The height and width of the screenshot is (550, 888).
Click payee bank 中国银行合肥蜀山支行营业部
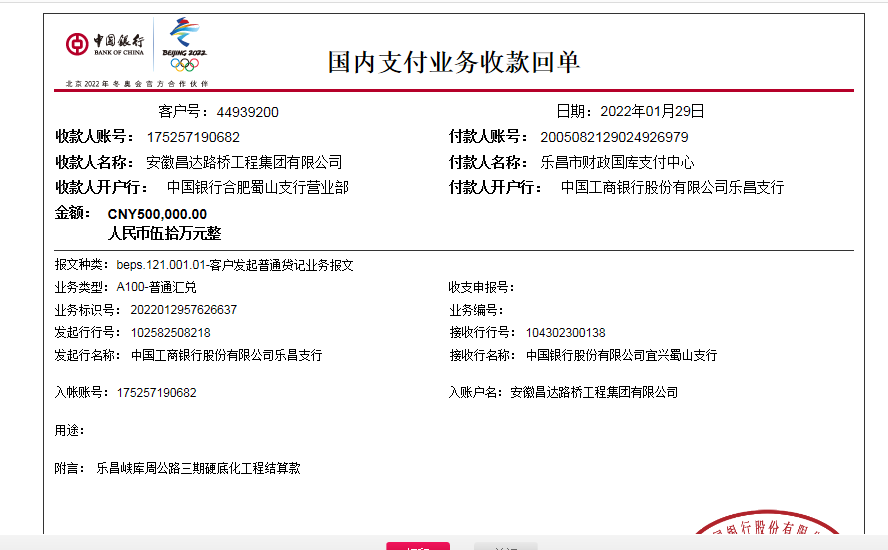pos(257,187)
